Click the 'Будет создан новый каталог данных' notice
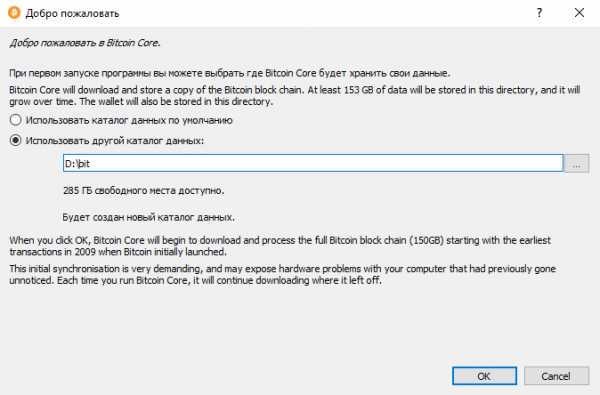Viewport: 600px width, 395px height. pos(148,217)
